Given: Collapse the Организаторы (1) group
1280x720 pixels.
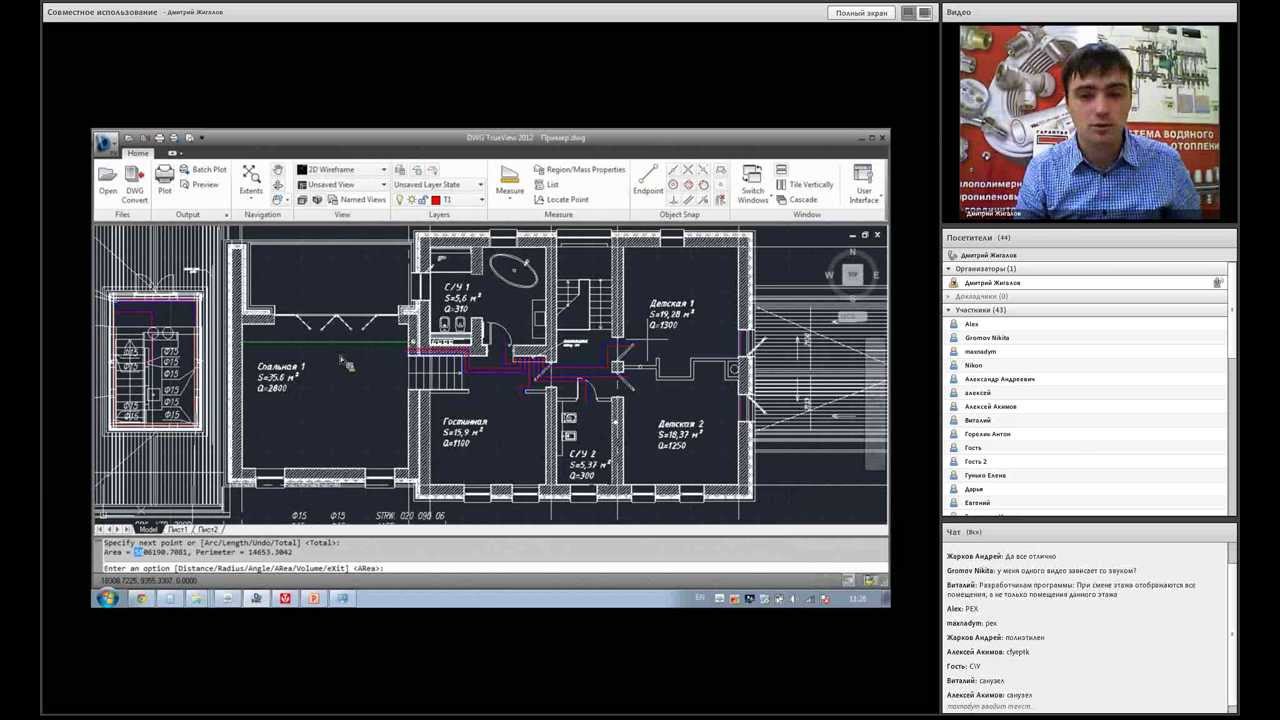Looking at the screenshot, I should pyautogui.click(x=949, y=269).
